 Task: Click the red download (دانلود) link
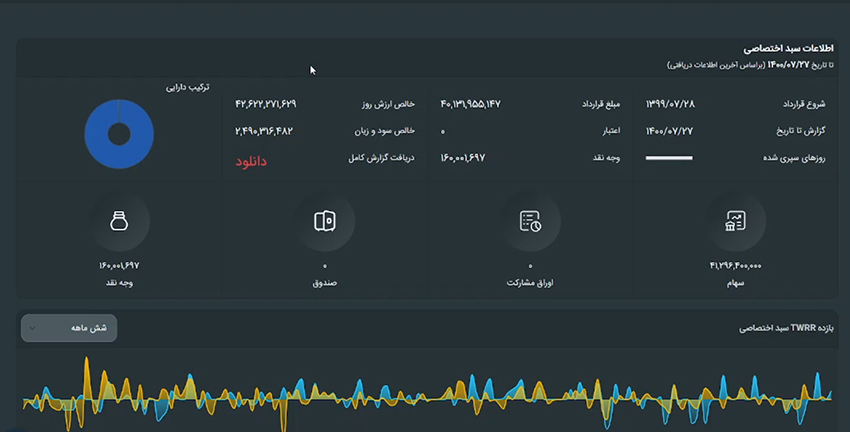[251, 160]
